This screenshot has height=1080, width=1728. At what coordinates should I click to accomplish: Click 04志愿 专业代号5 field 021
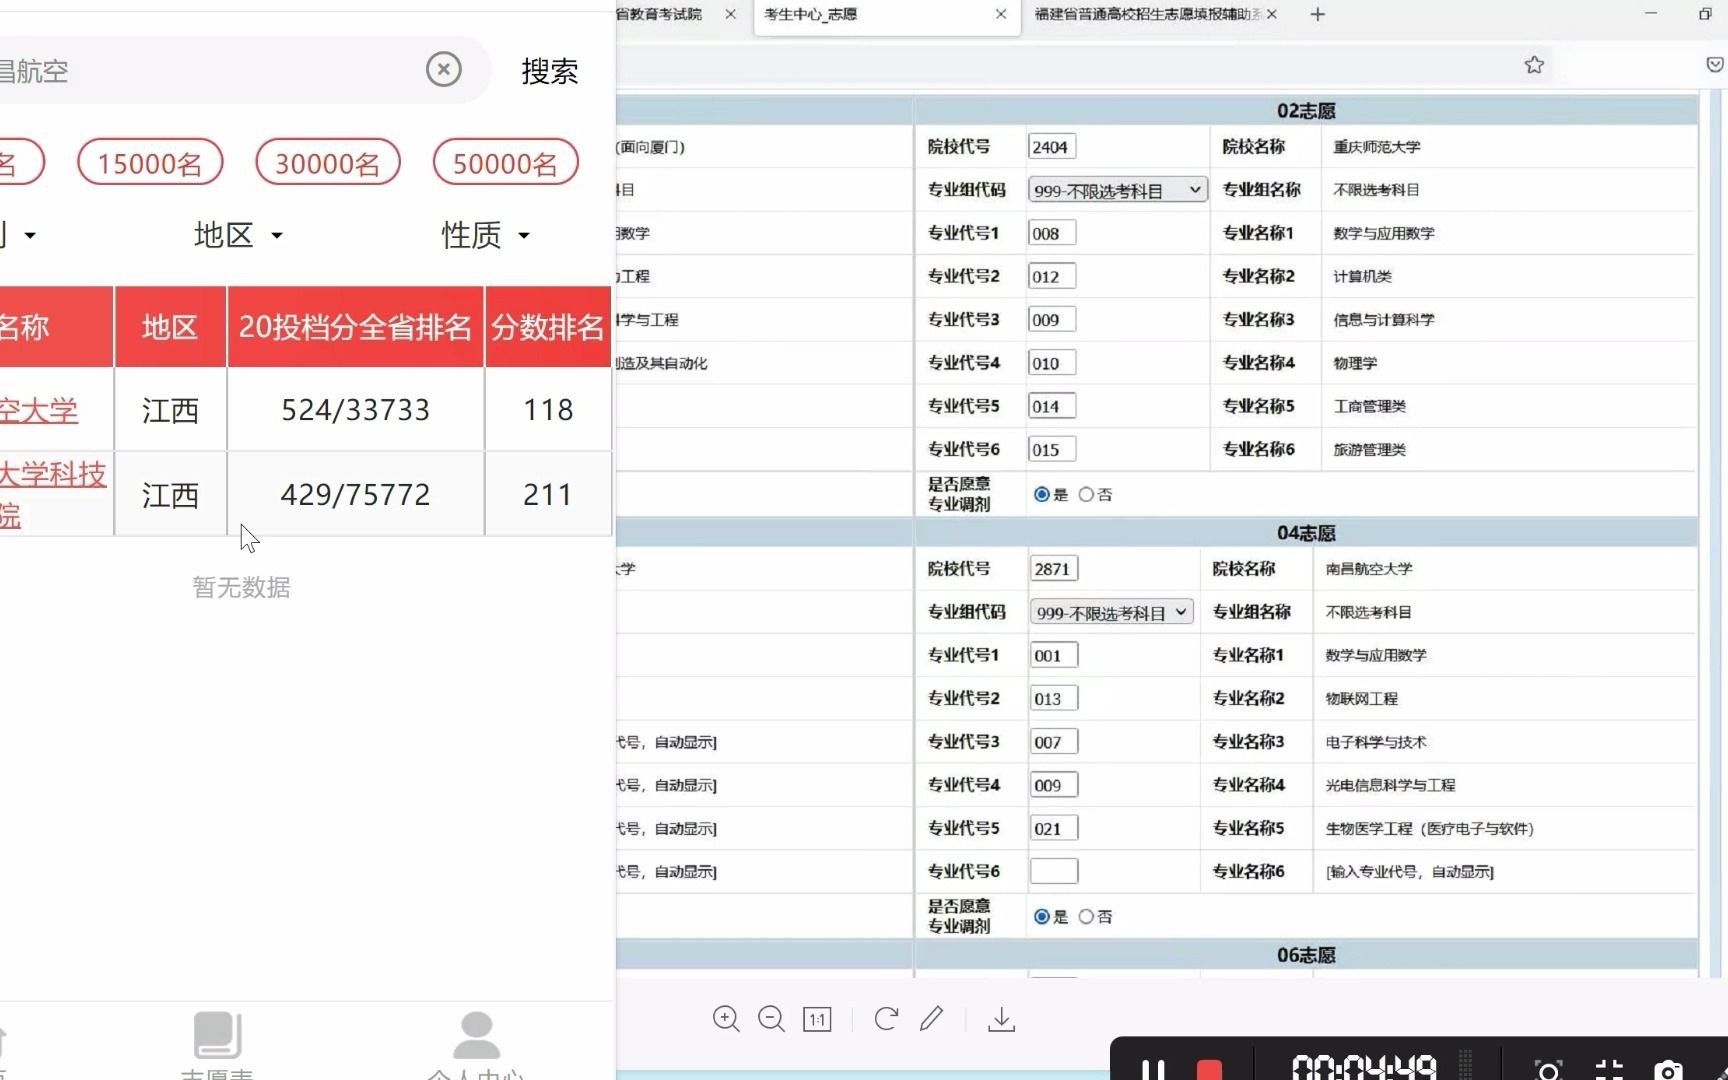click(x=1054, y=828)
